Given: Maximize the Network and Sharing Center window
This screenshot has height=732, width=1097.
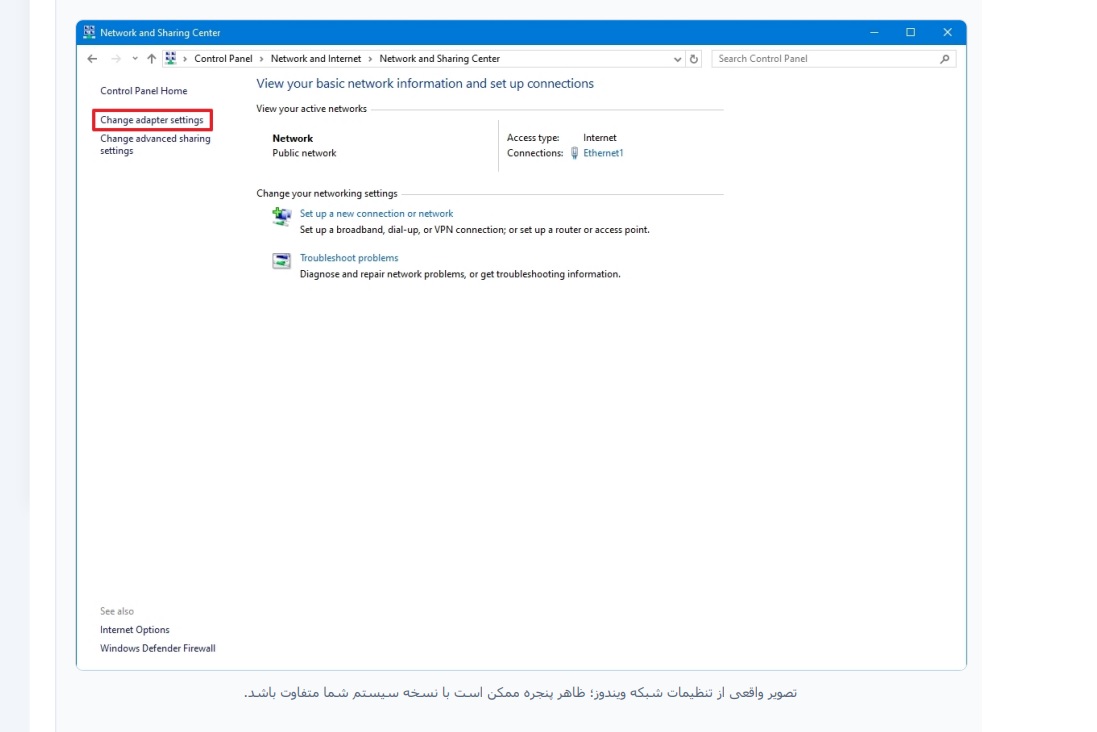Looking at the screenshot, I should (x=910, y=32).
